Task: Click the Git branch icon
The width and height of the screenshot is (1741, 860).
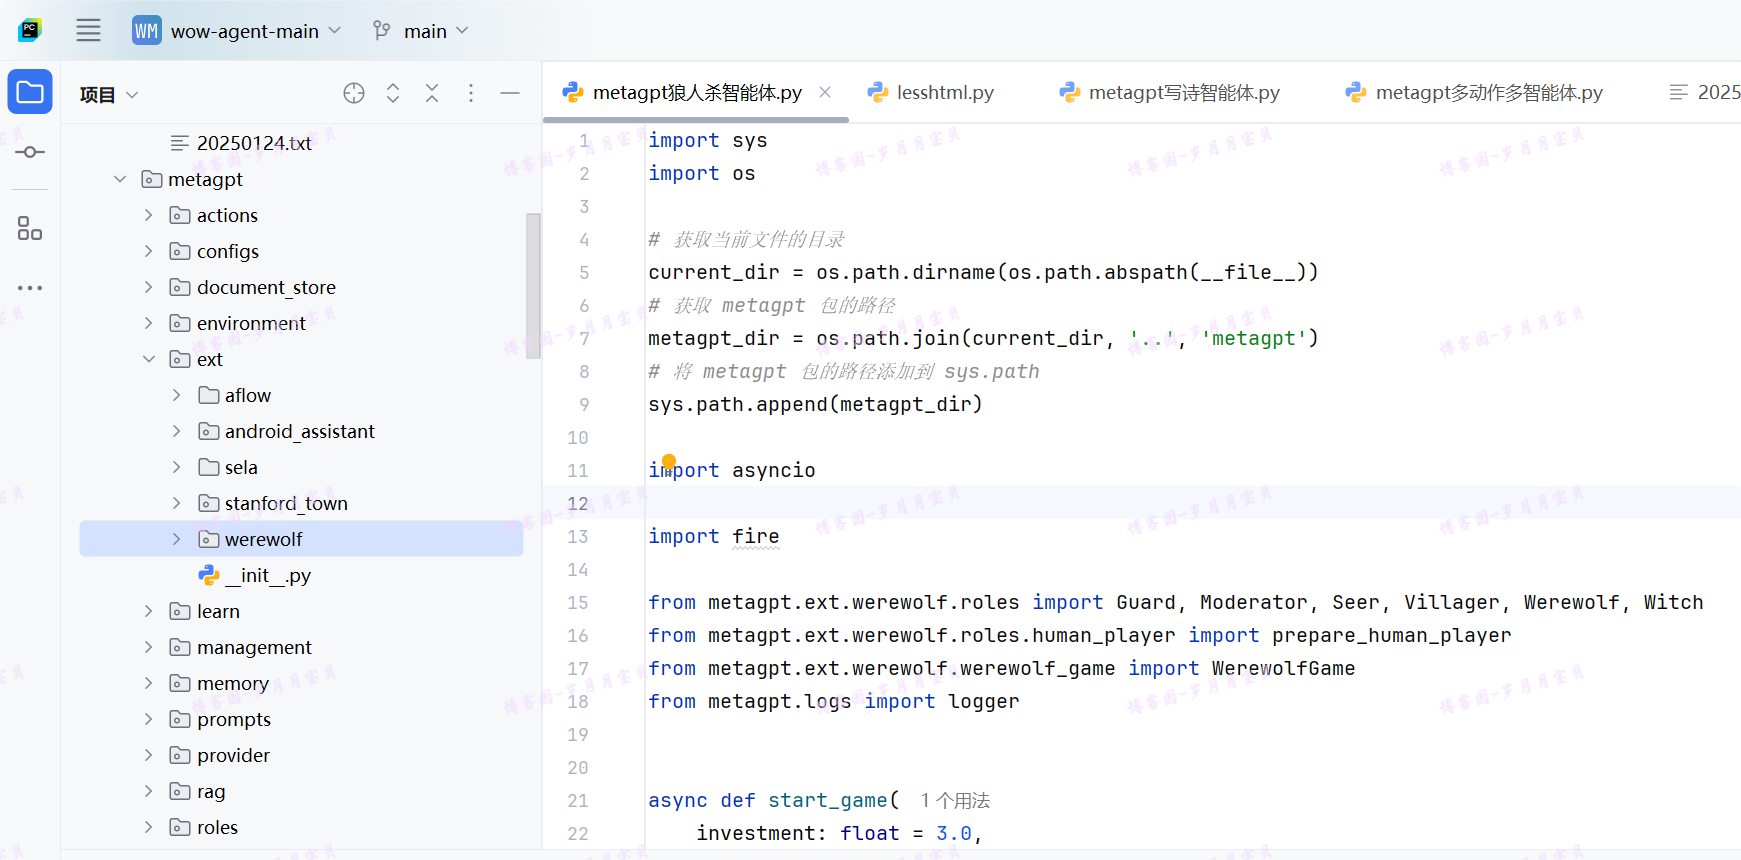Action: pyautogui.click(x=381, y=30)
